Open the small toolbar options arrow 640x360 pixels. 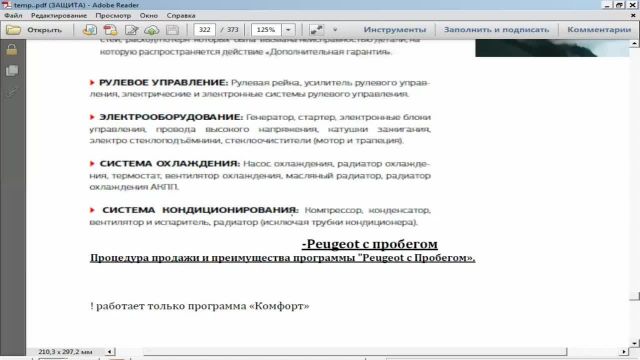335,30
